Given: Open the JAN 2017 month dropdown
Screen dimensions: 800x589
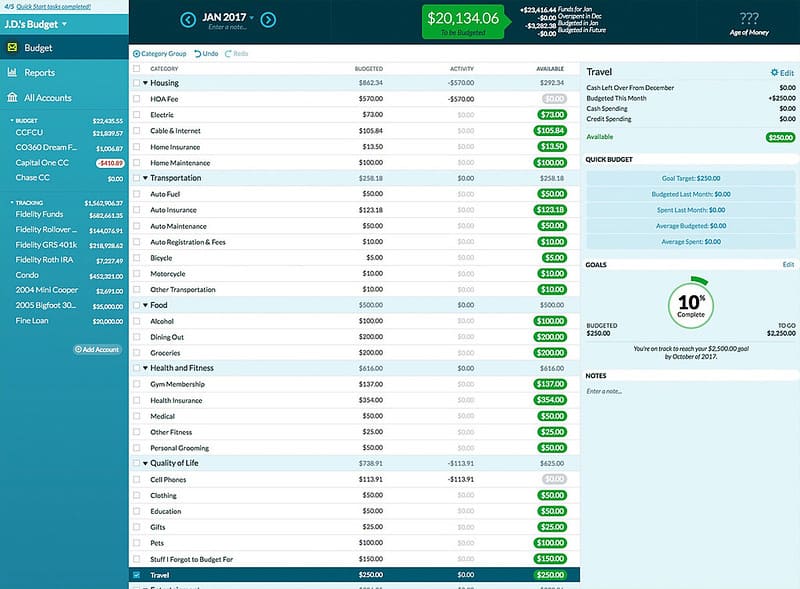Looking at the screenshot, I should [x=228, y=17].
